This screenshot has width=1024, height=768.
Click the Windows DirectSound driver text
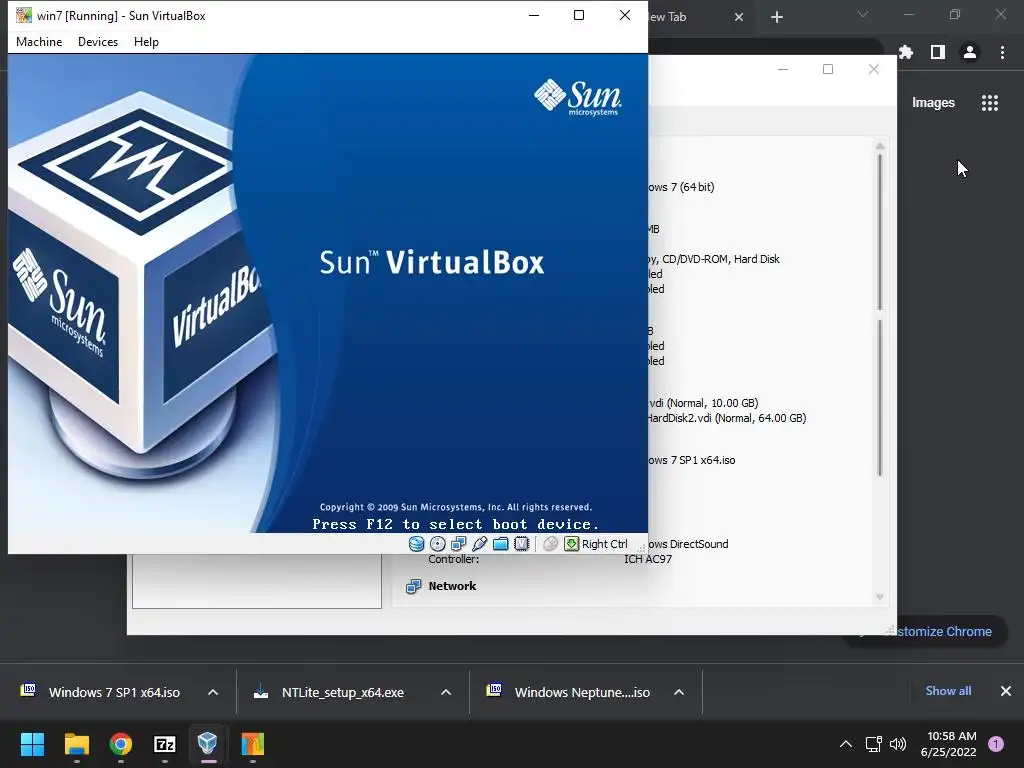[688, 544]
